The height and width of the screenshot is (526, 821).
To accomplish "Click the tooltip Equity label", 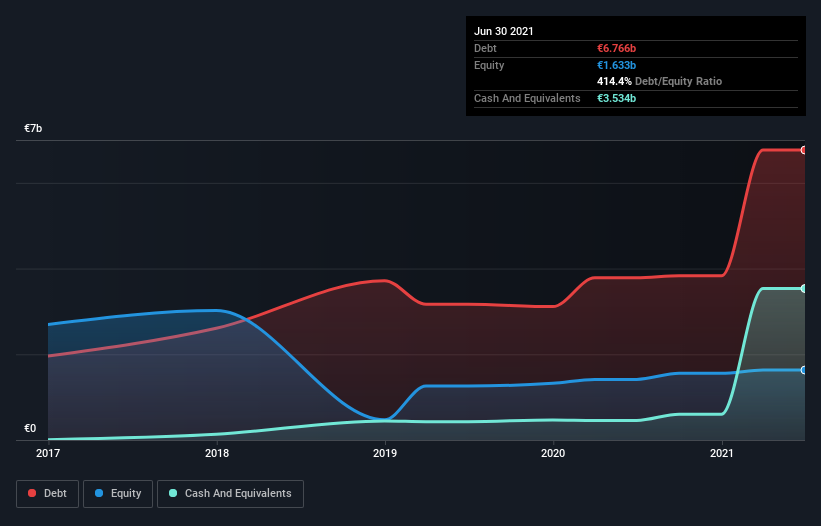I will [489, 65].
